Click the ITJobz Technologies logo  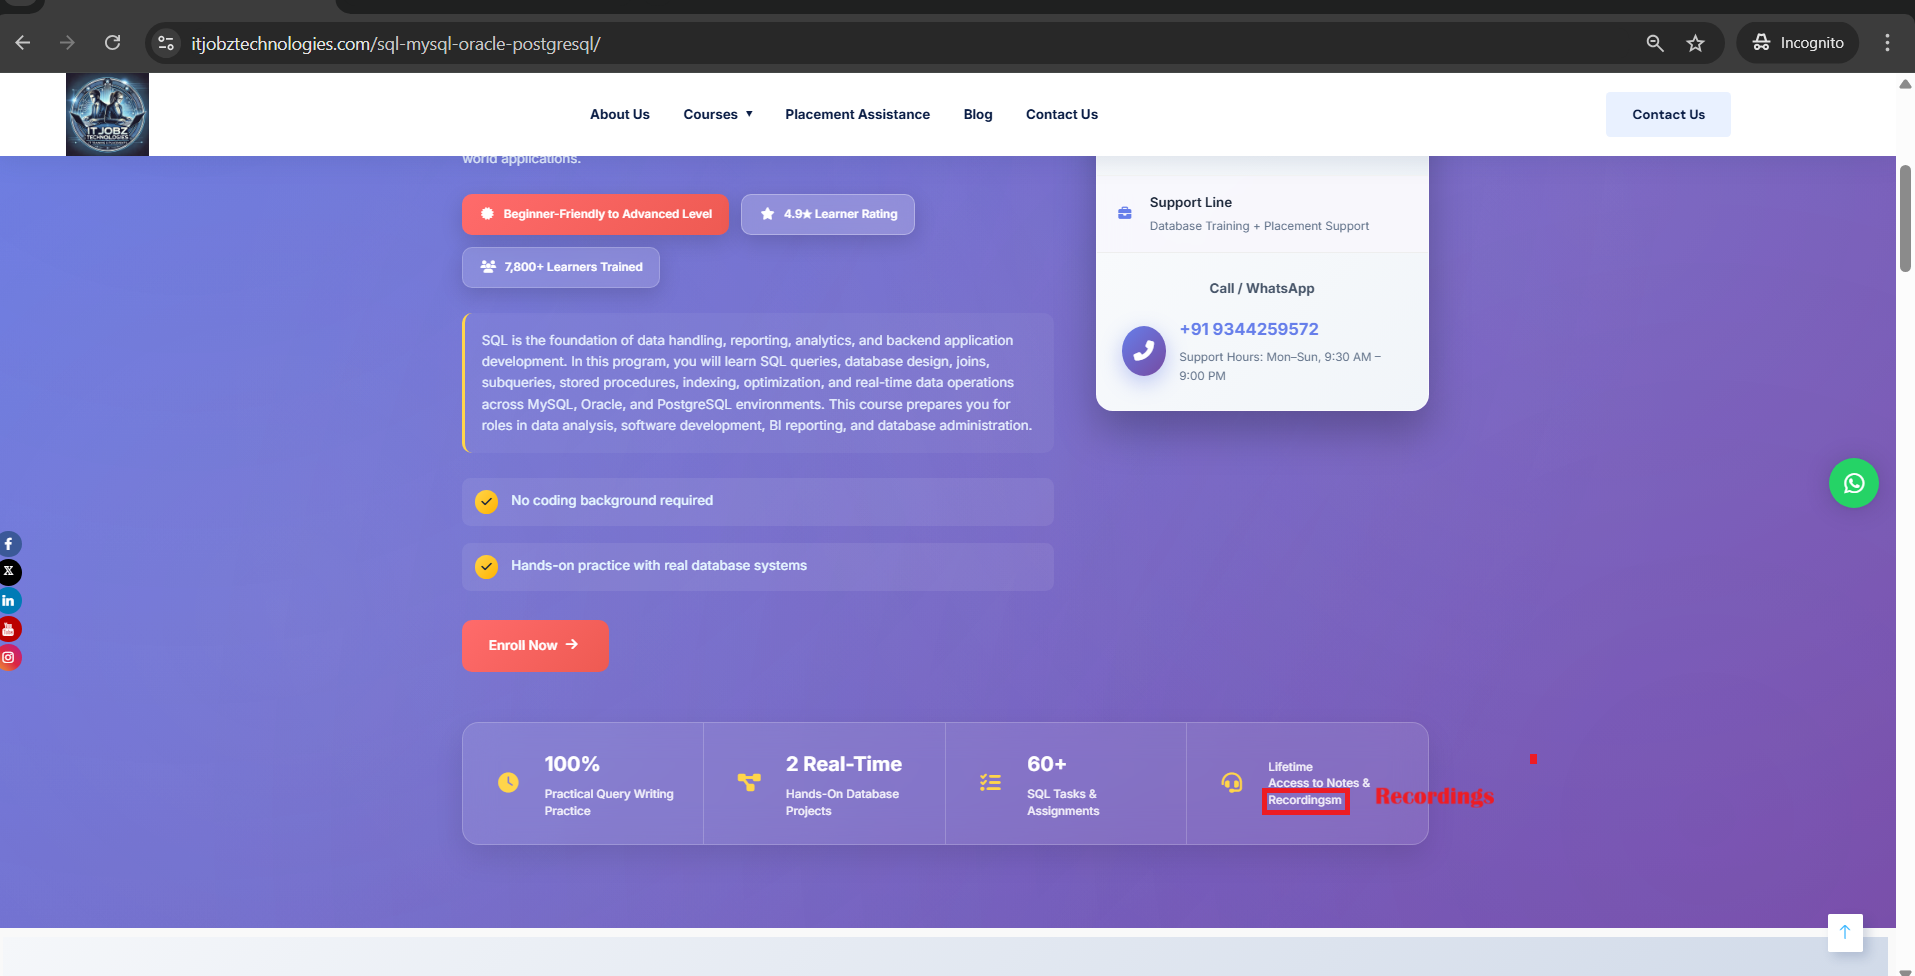click(x=107, y=115)
